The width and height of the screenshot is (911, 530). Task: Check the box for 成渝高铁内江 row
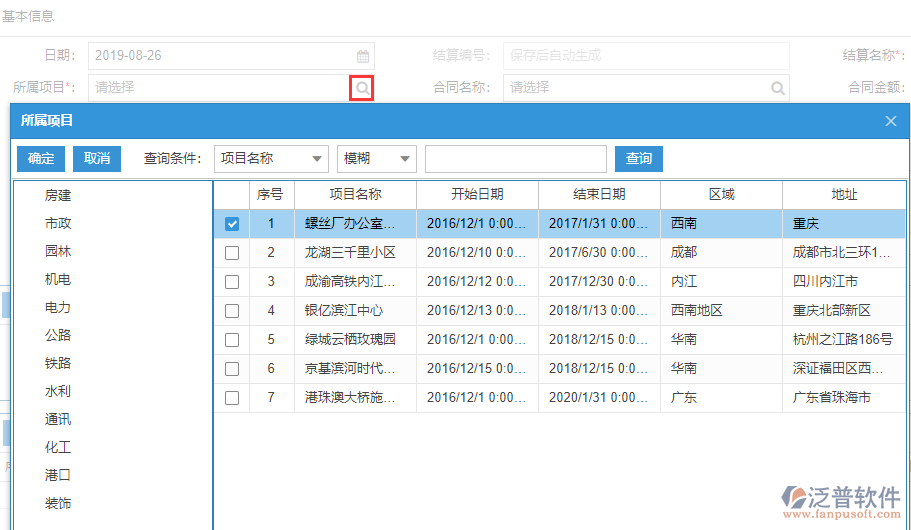[x=232, y=282]
